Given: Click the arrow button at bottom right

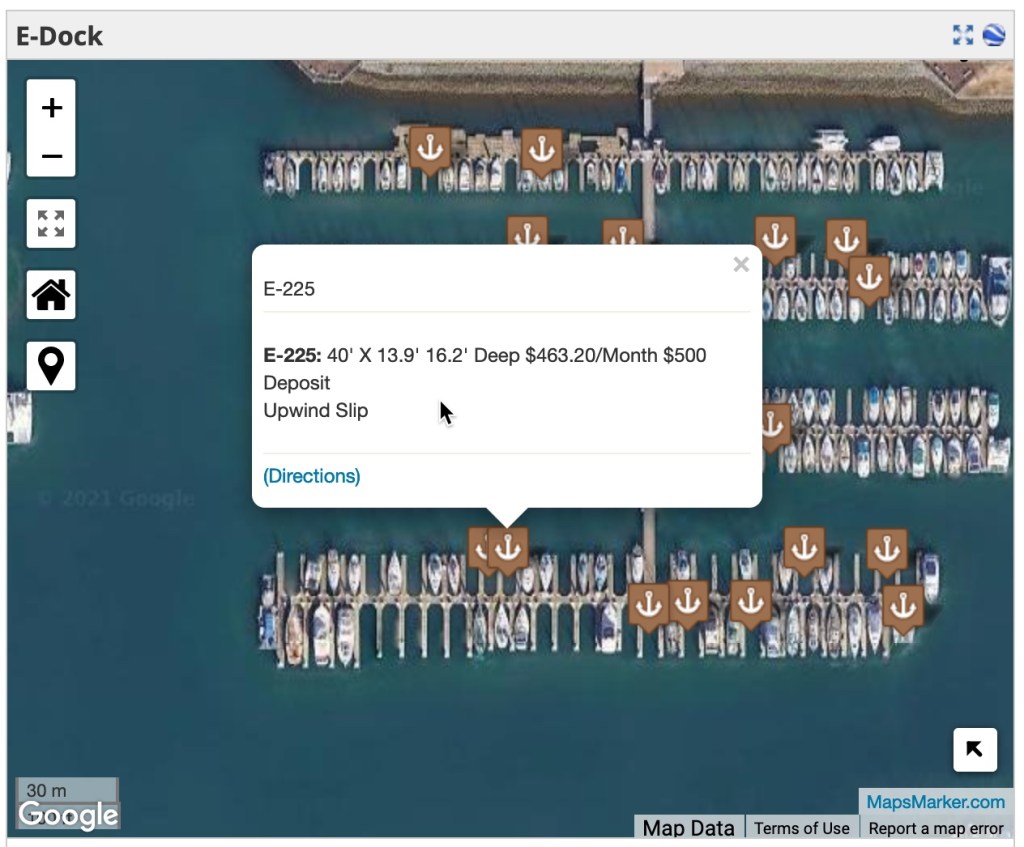Looking at the screenshot, I should pos(975,750).
